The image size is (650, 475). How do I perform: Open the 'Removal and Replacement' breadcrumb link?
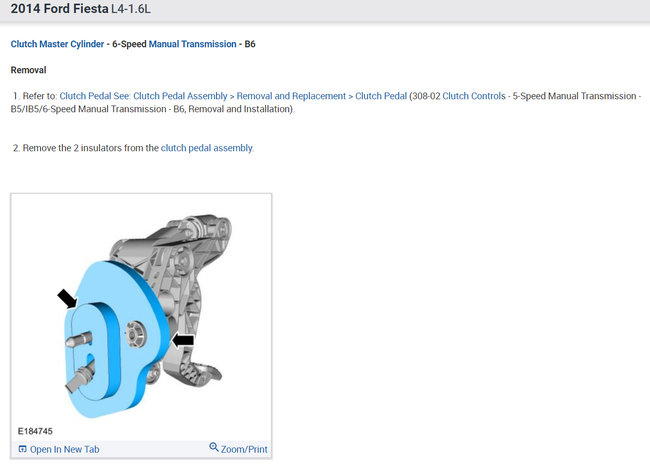[x=291, y=96]
